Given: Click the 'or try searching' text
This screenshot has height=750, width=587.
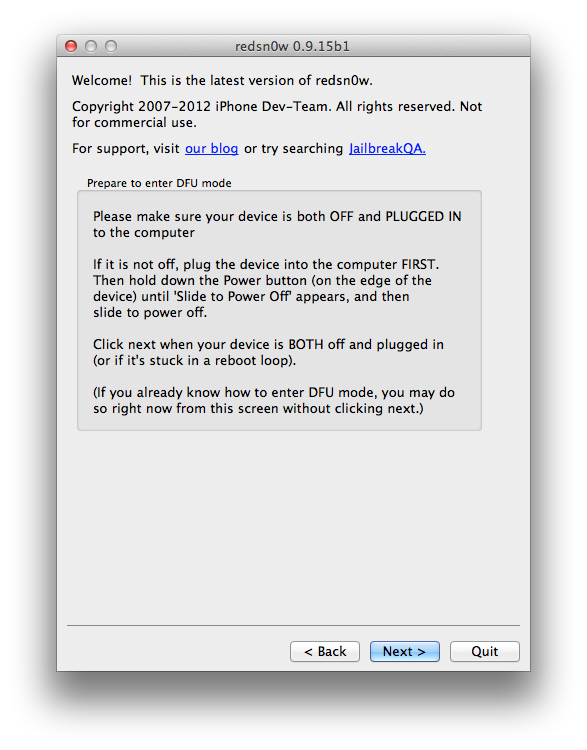Looking at the screenshot, I should 293,149.
